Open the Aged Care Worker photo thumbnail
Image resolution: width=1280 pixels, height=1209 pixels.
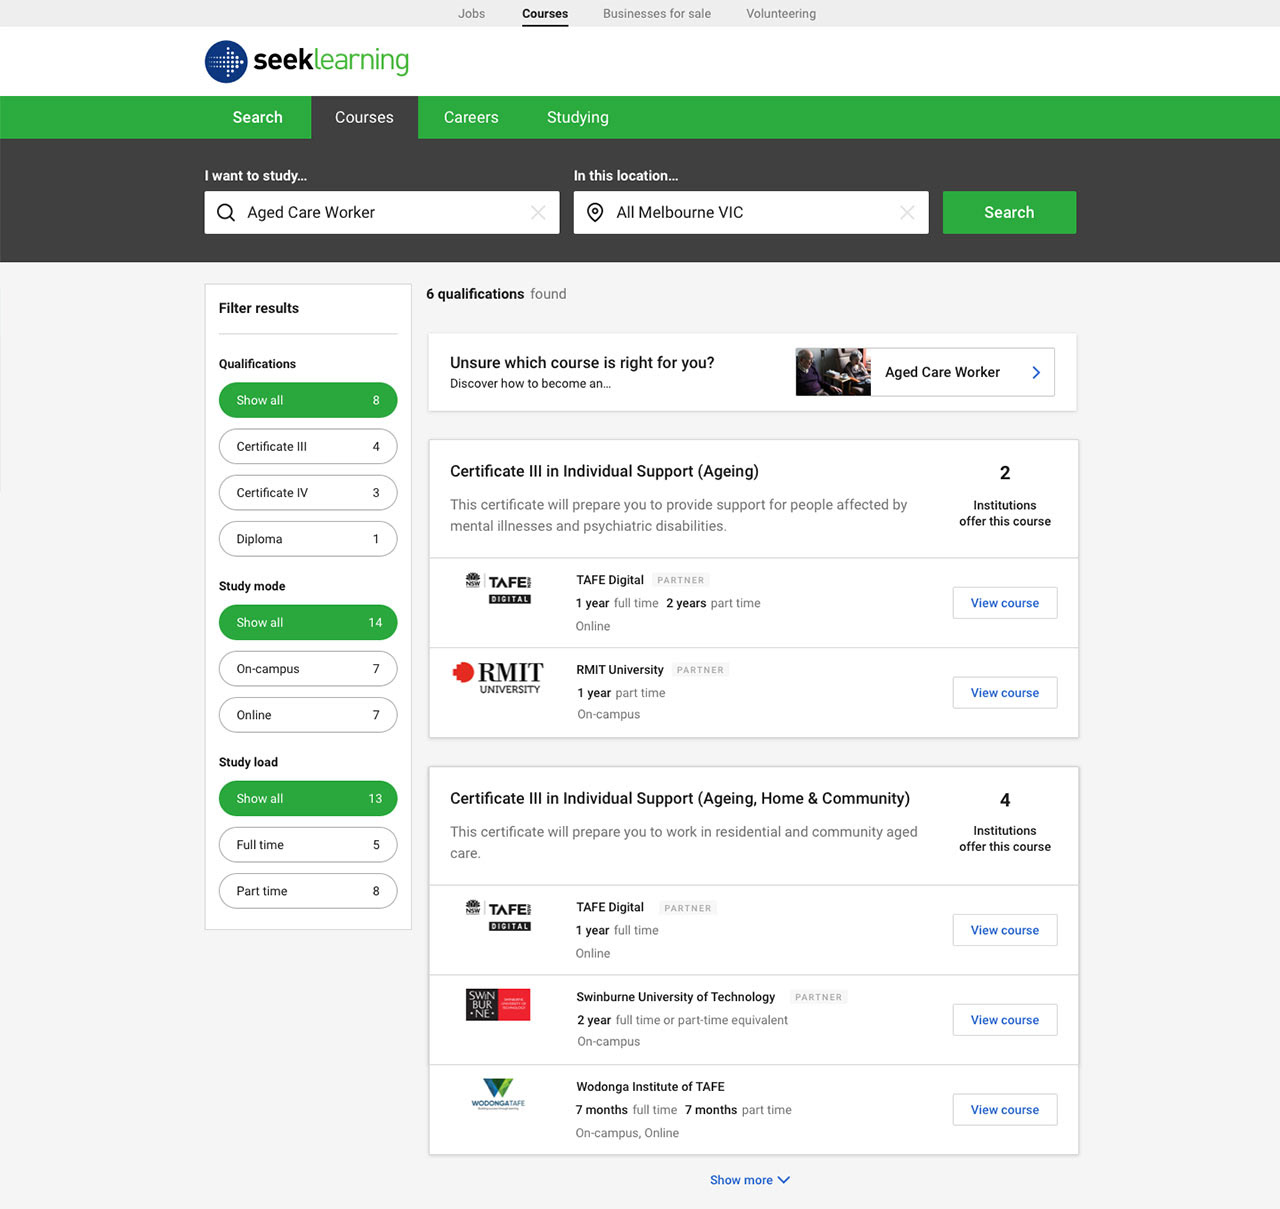(833, 372)
